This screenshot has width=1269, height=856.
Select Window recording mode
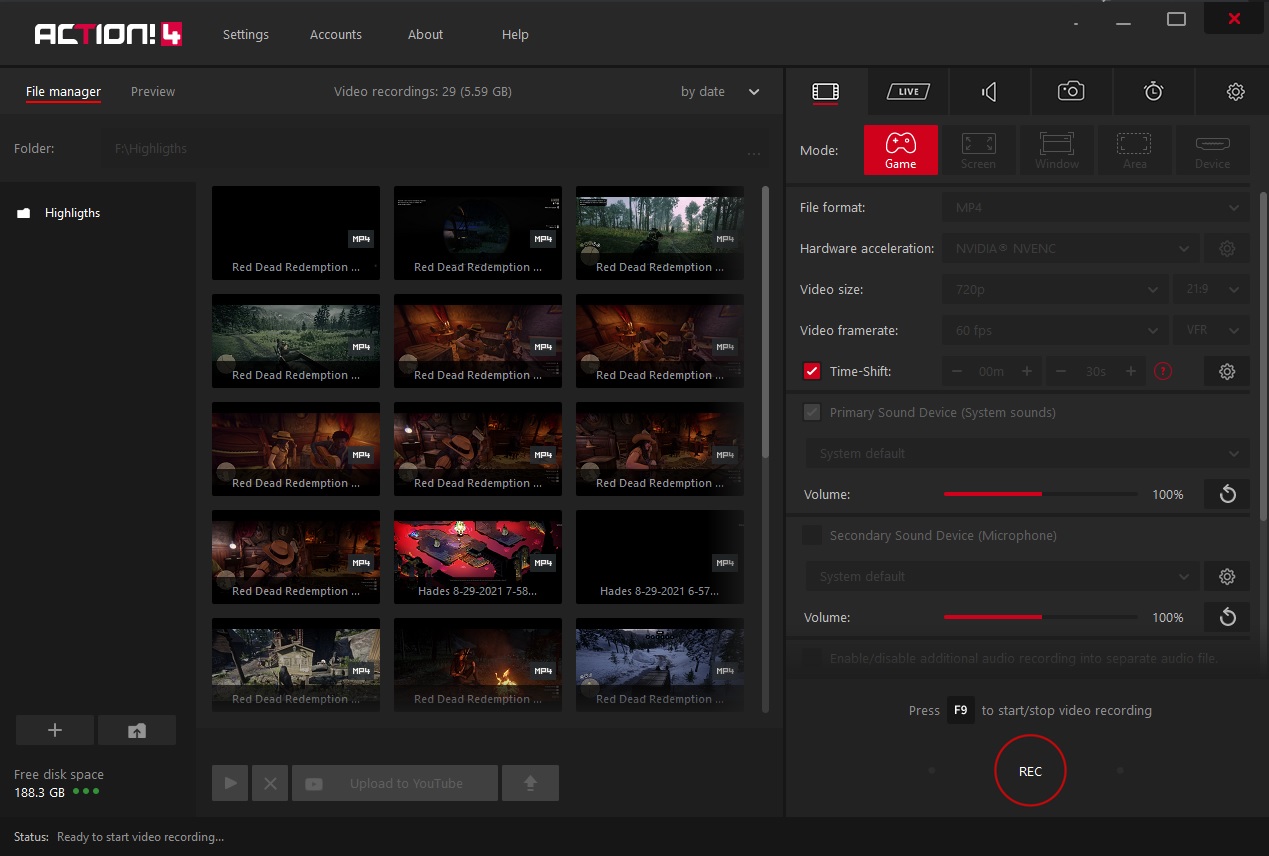pos(1057,150)
